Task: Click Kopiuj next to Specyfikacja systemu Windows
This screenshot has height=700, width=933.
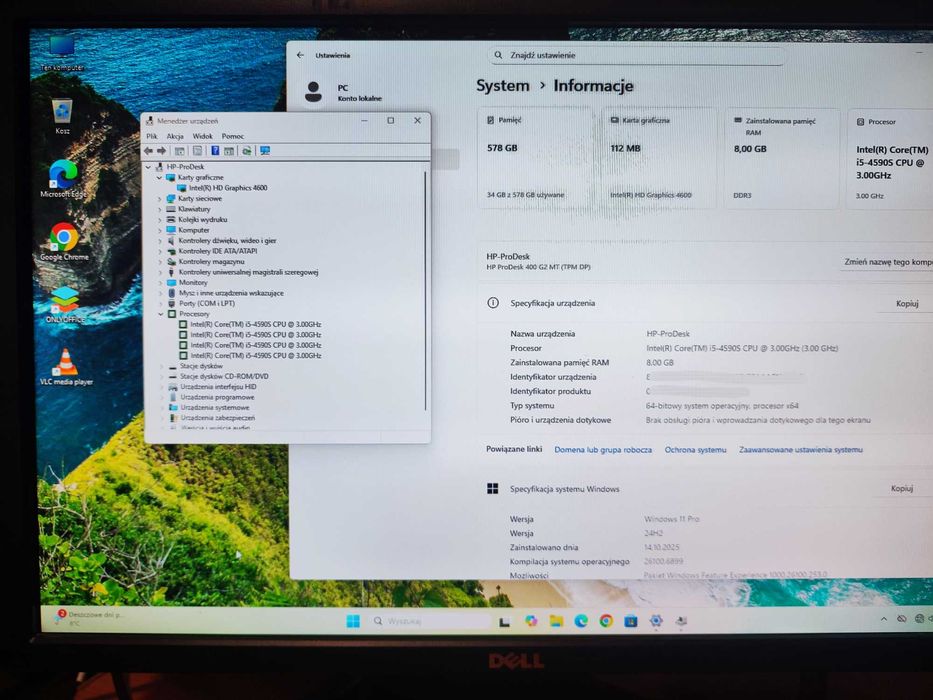Action: tap(902, 489)
